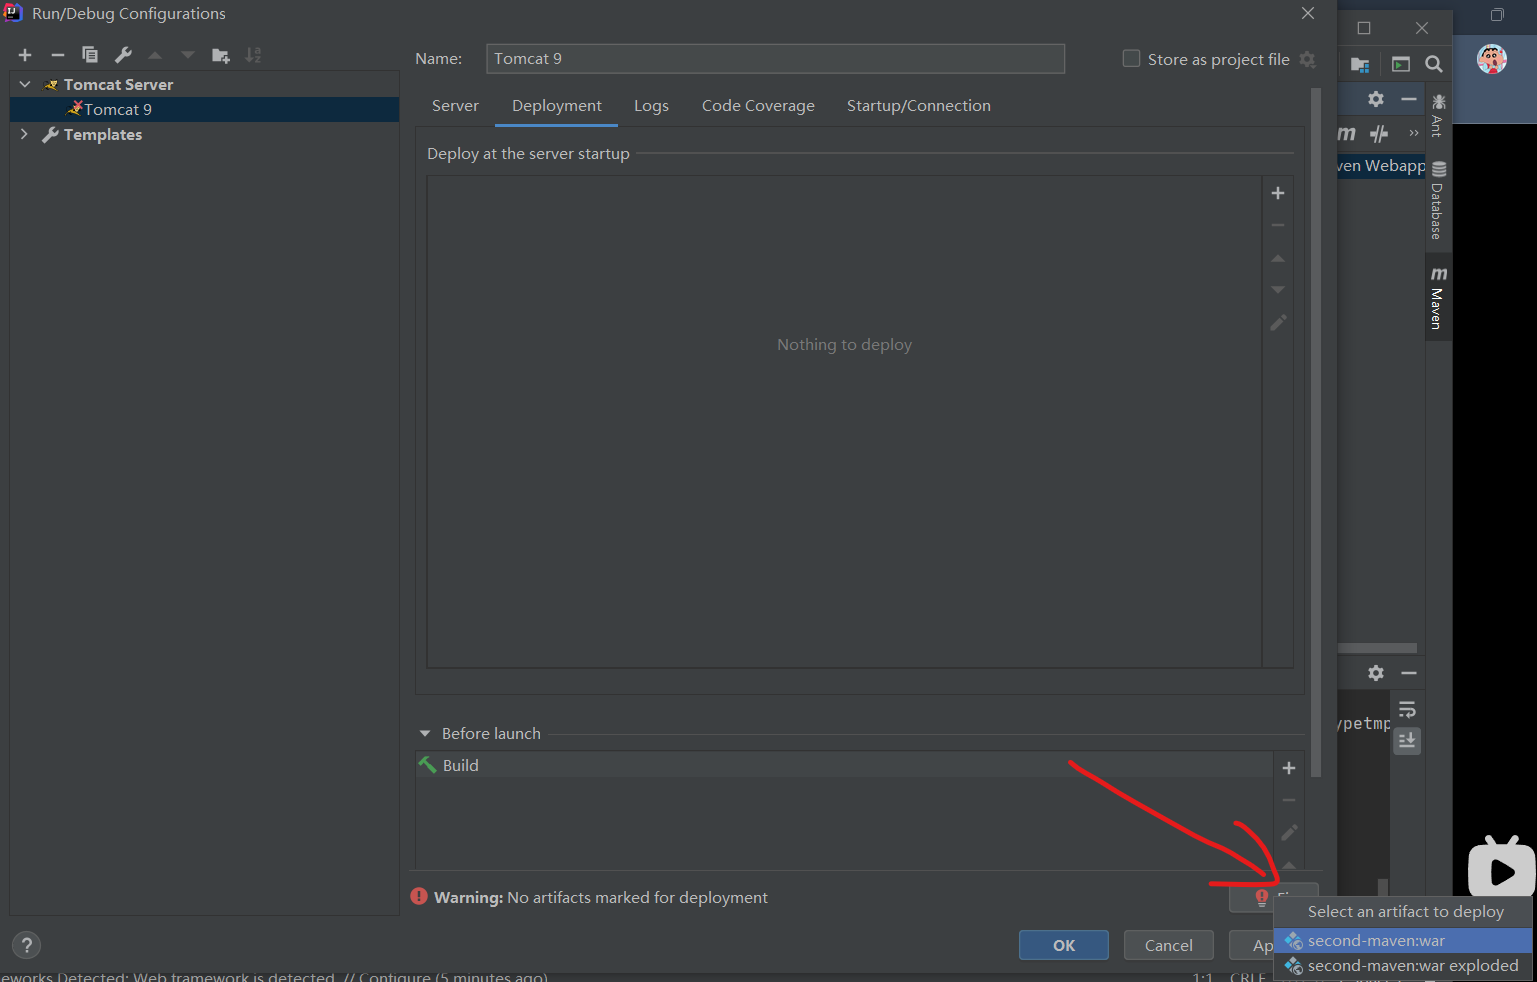The width and height of the screenshot is (1537, 982).
Task: Open Maven panel settings gear
Action: point(1376,99)
